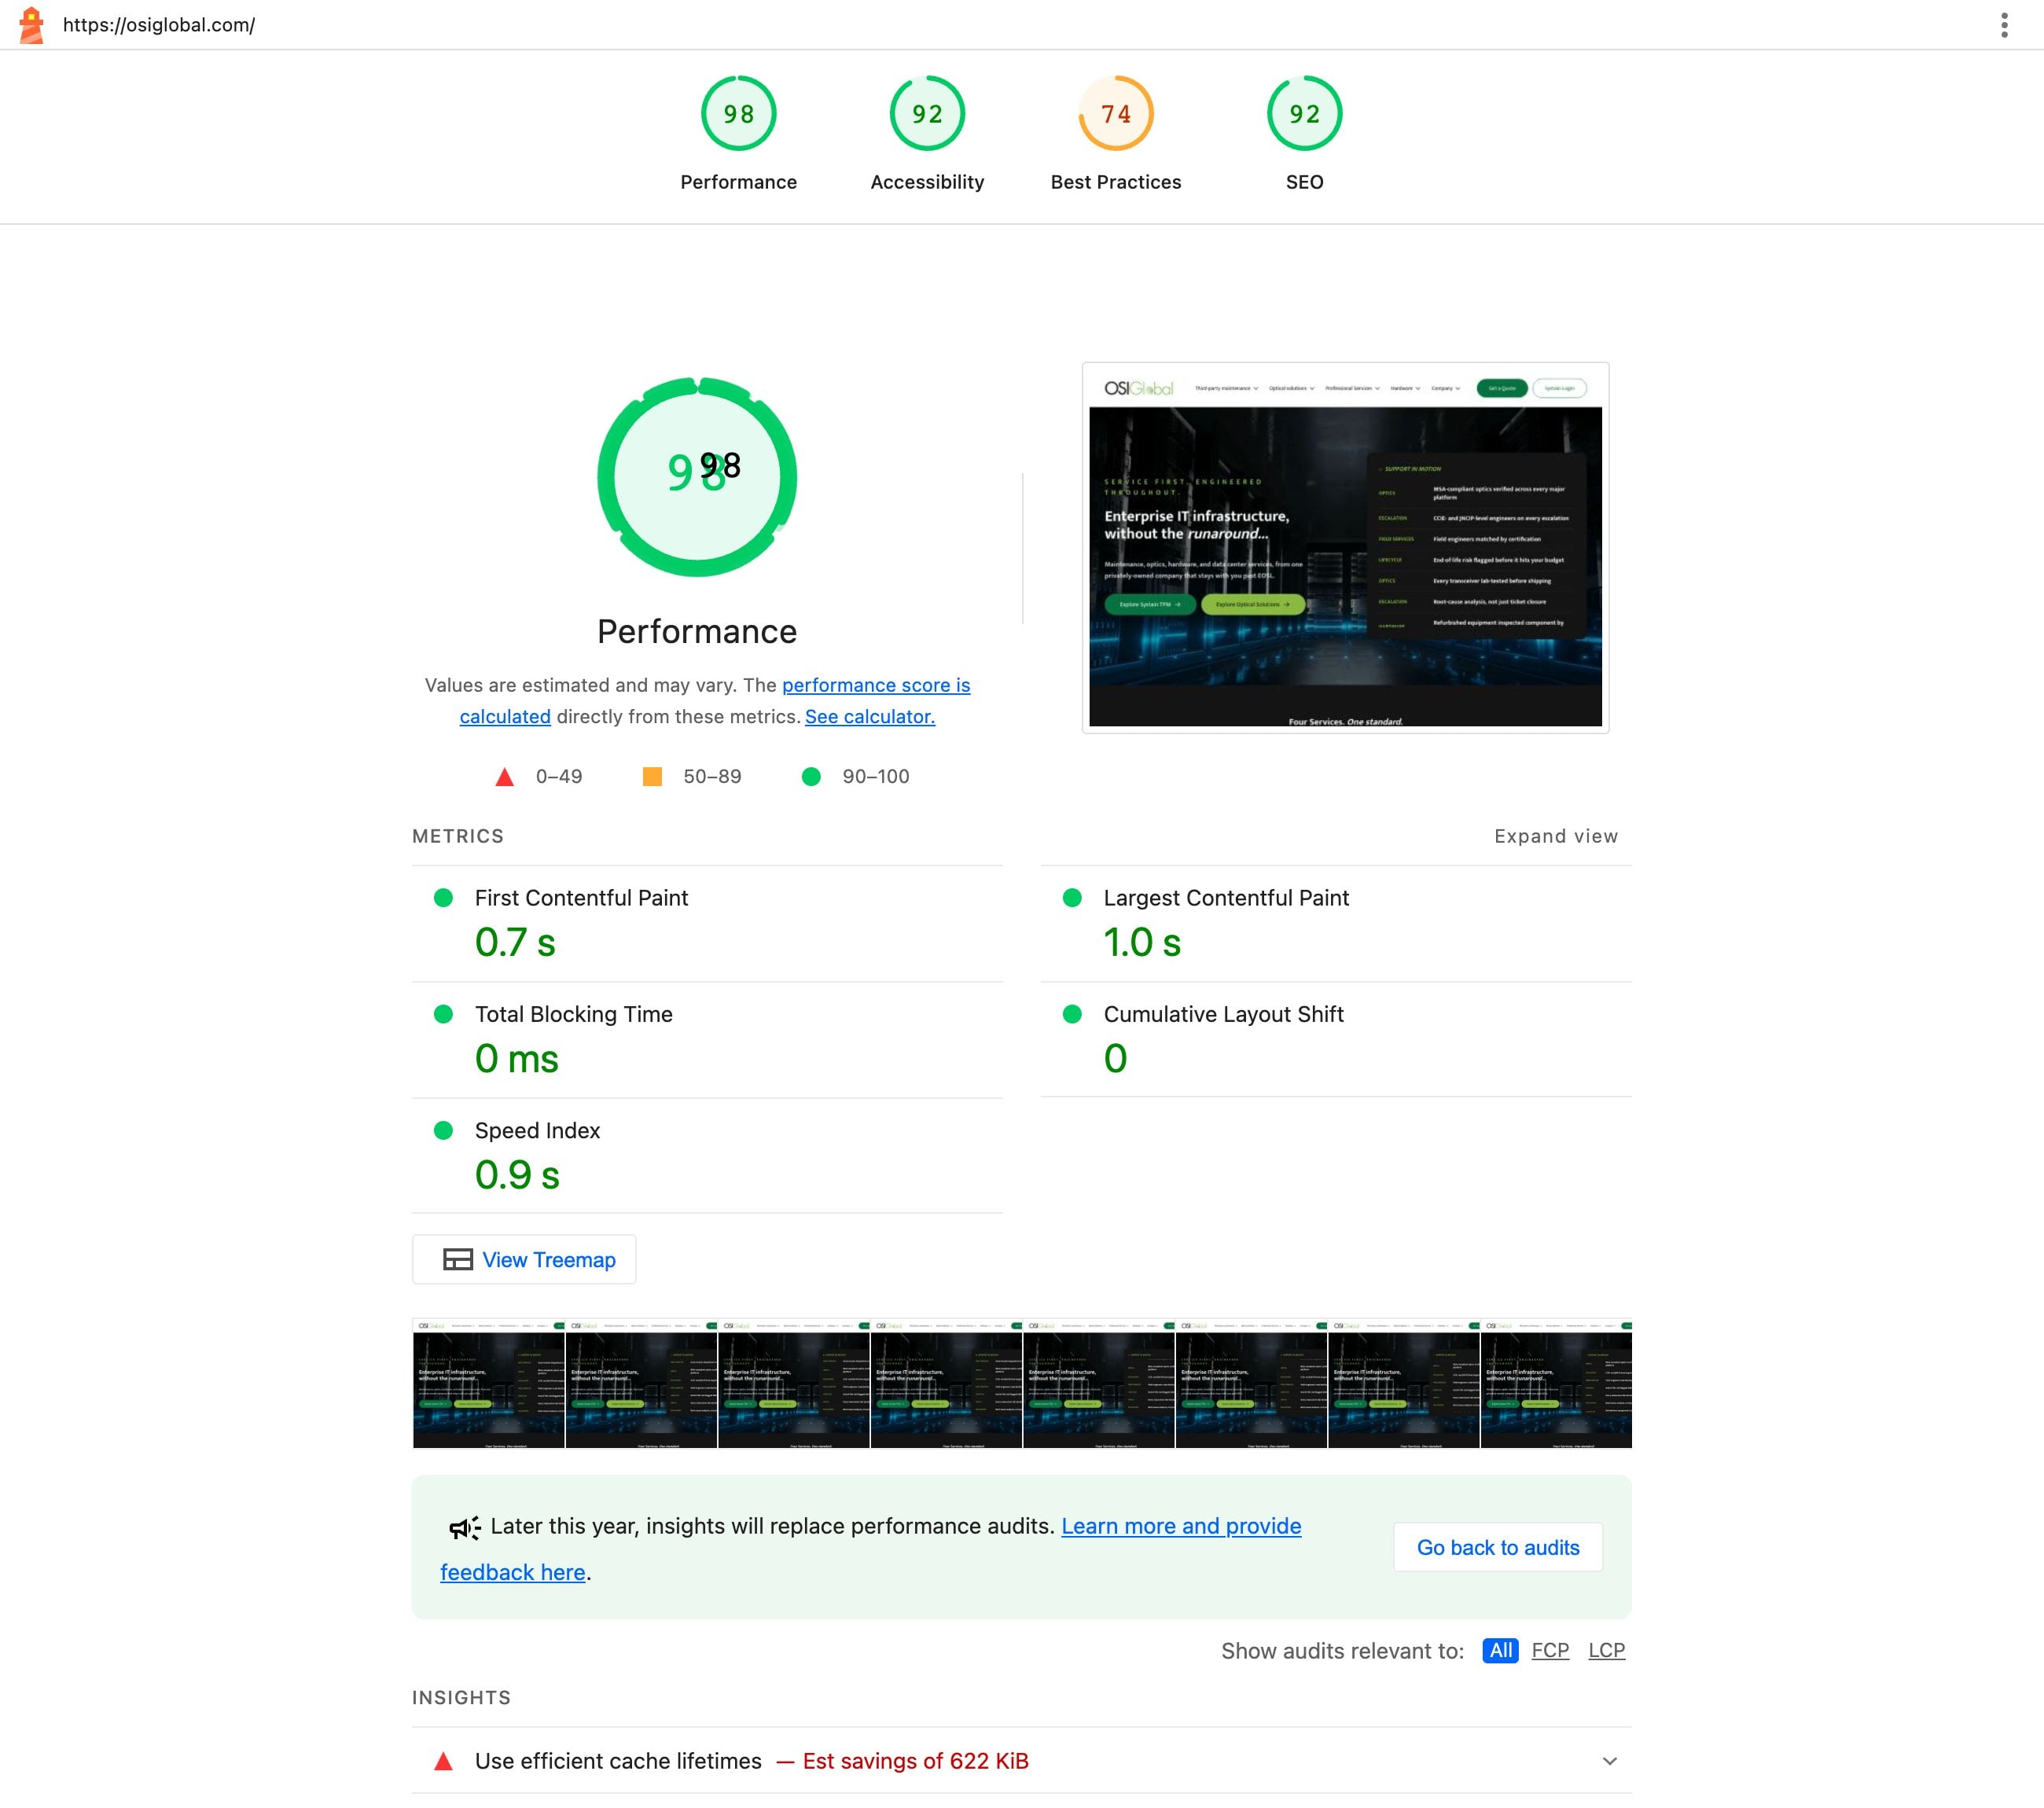Click the '0 ms' blocking time value
Image resolution: width=2044 pixels, height=1808 pixels.
[x=517, y=1059]
